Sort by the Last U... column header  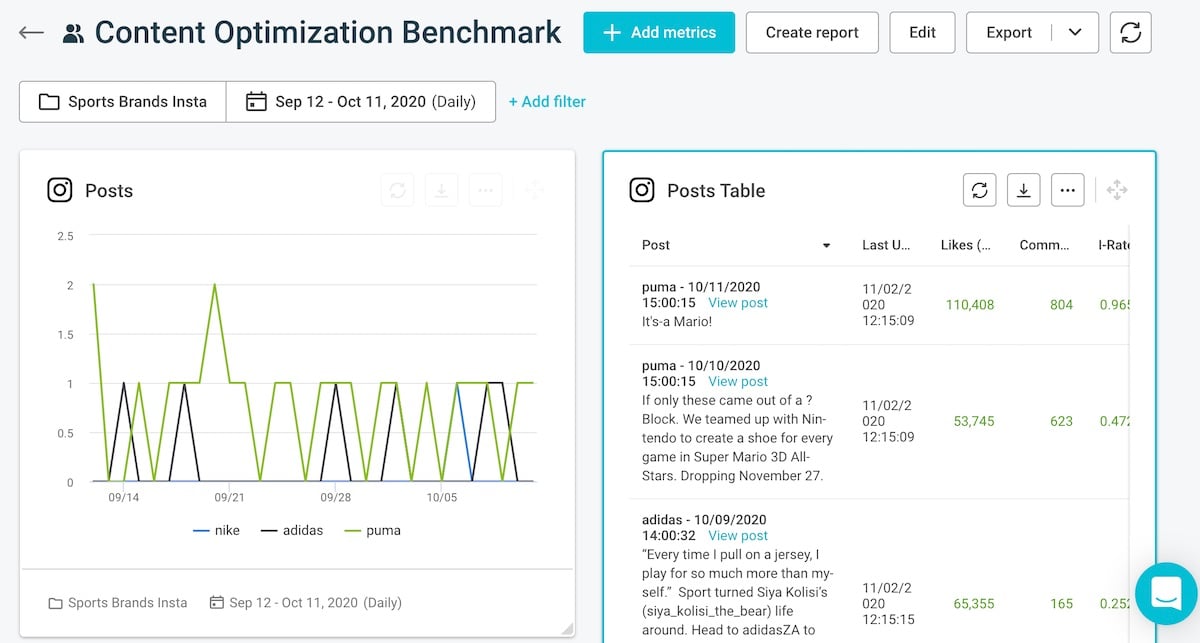[x=886, y=245]
